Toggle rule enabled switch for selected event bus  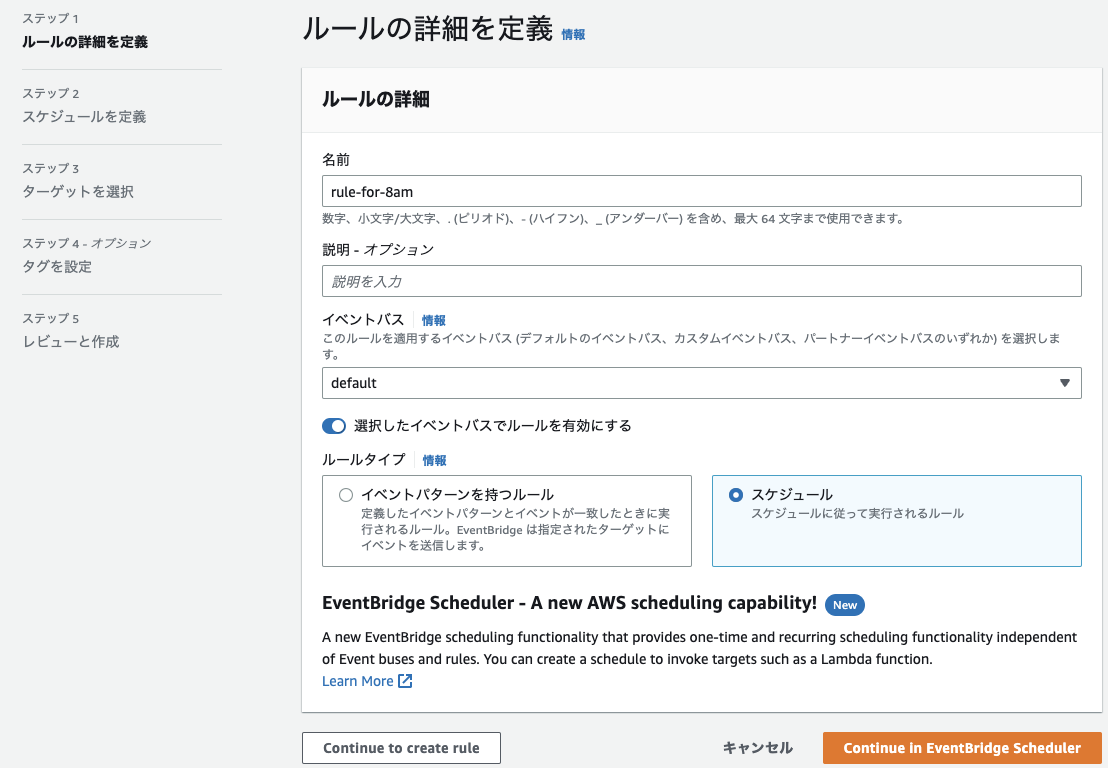(x=334, y=425)
